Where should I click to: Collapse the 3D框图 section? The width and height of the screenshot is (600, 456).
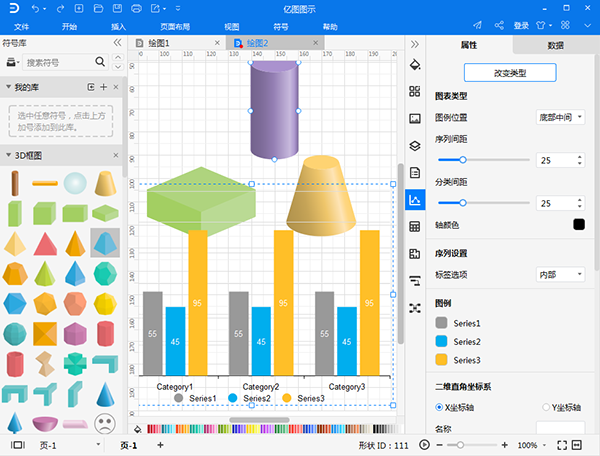8,155
